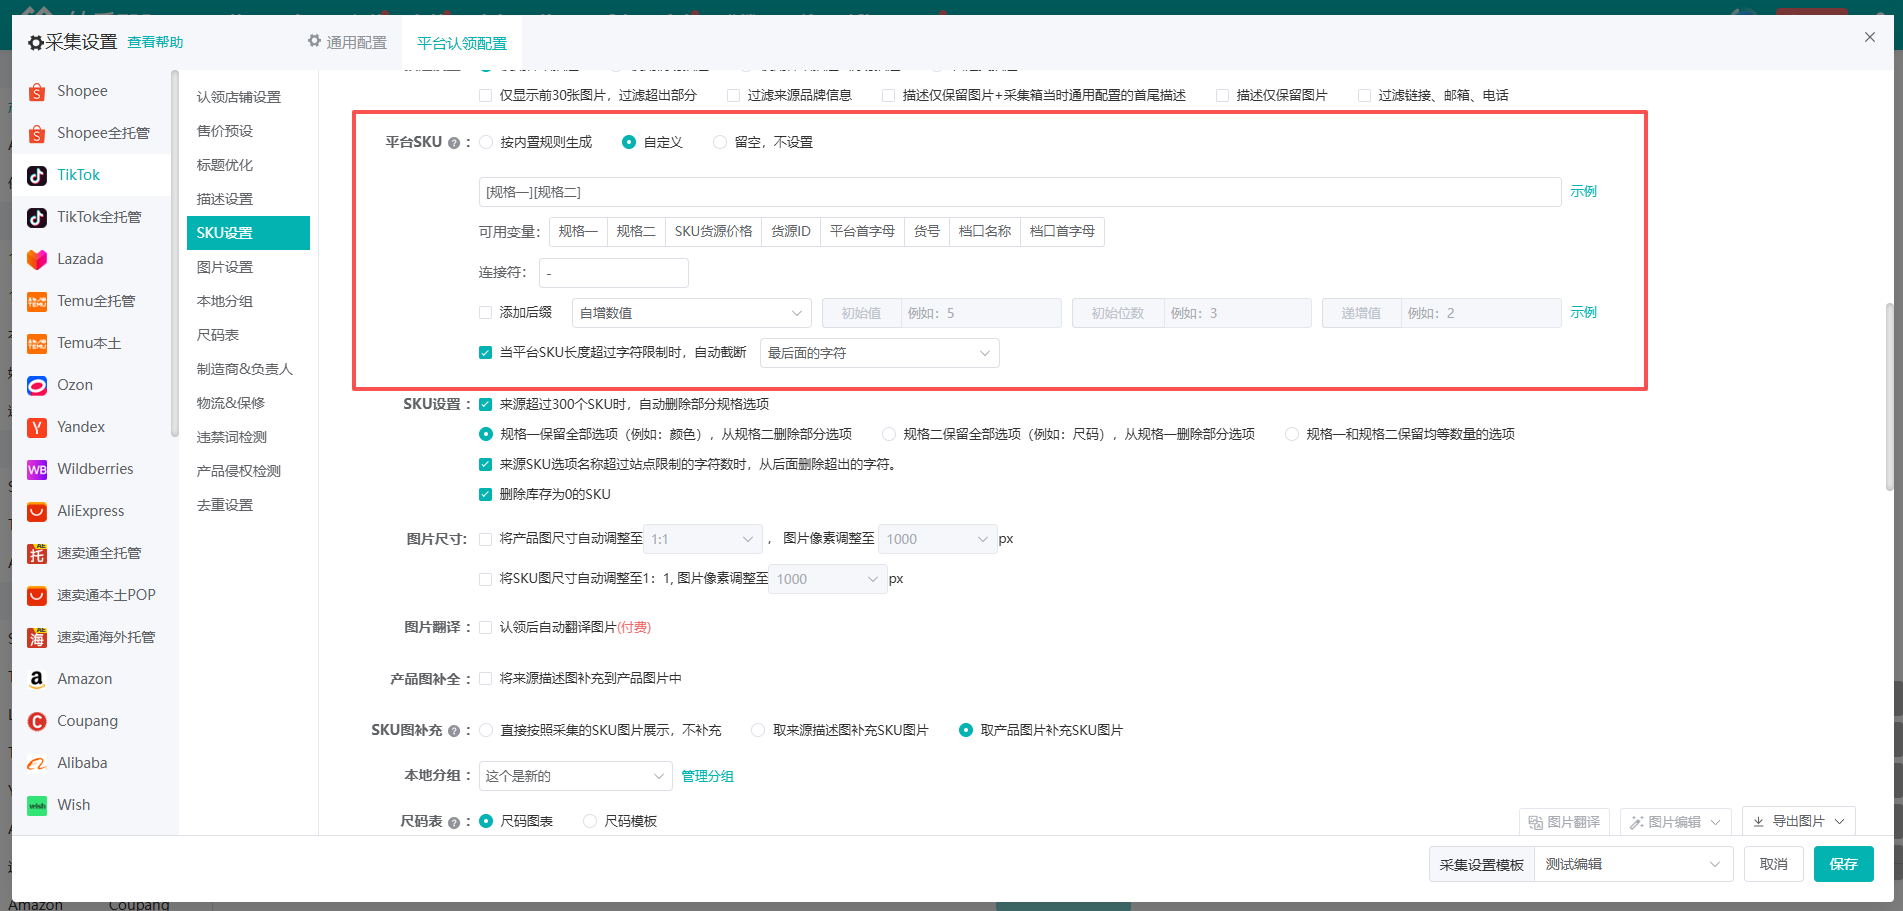Image resolution: width=1903 pixels, height=911 pixels.
Task: Click the 保存 button
Action: [1843, 864]
